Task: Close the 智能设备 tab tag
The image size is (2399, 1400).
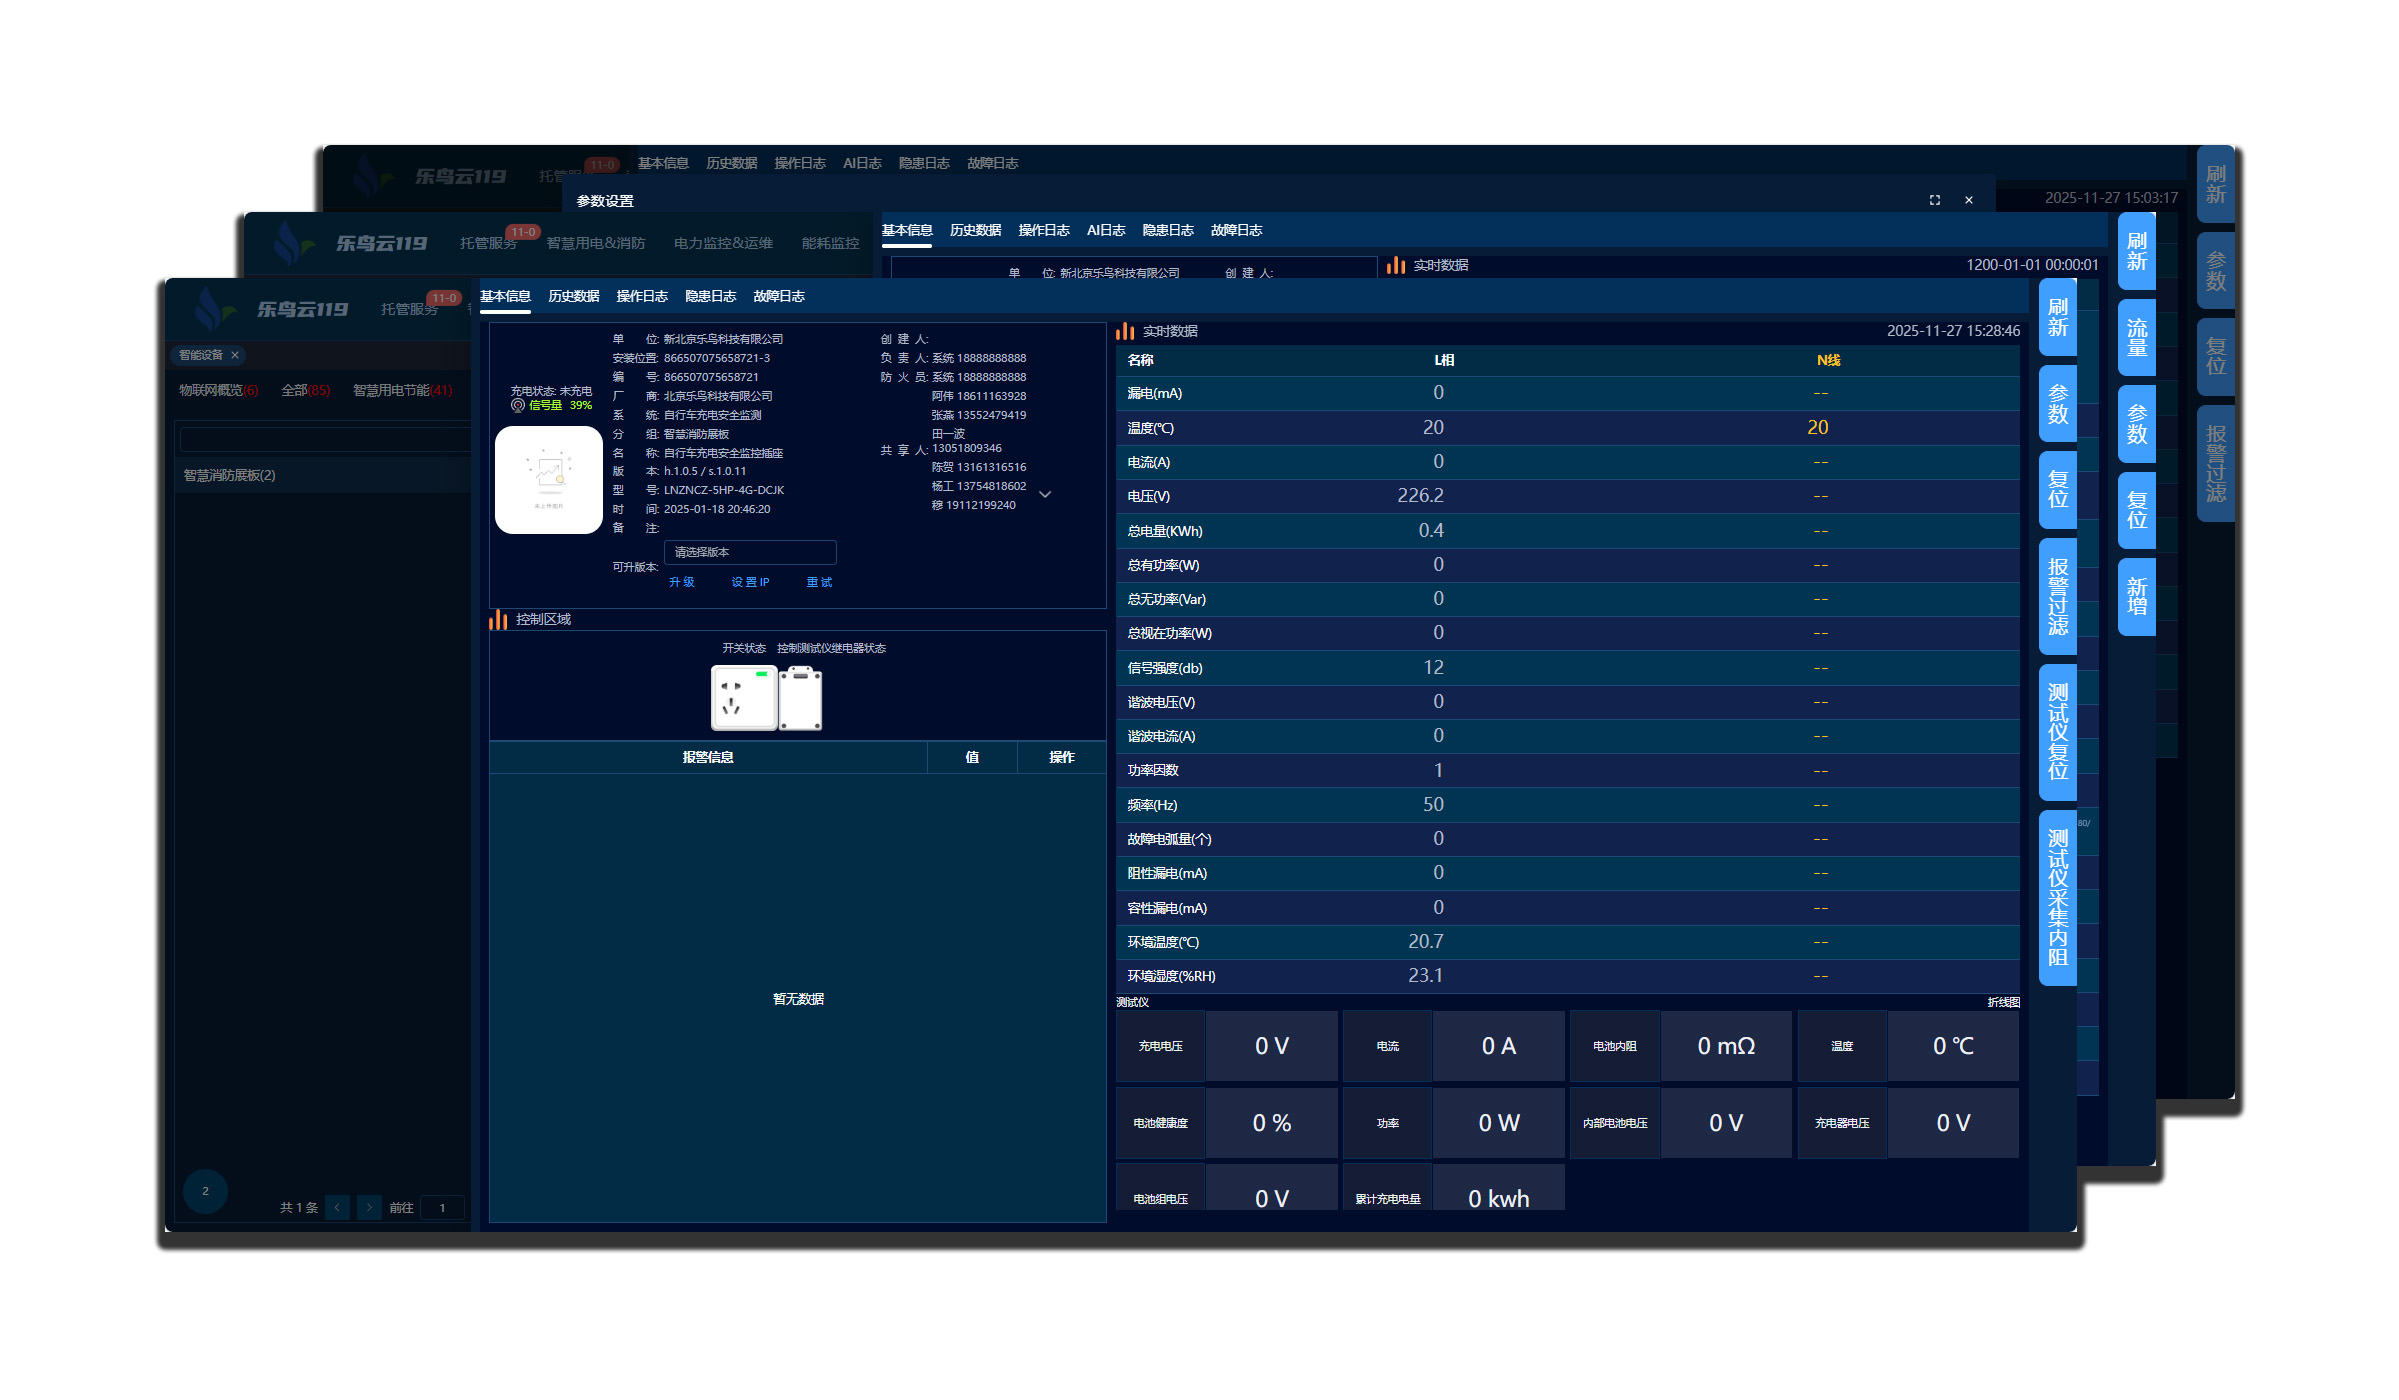Action: [235, 355]
